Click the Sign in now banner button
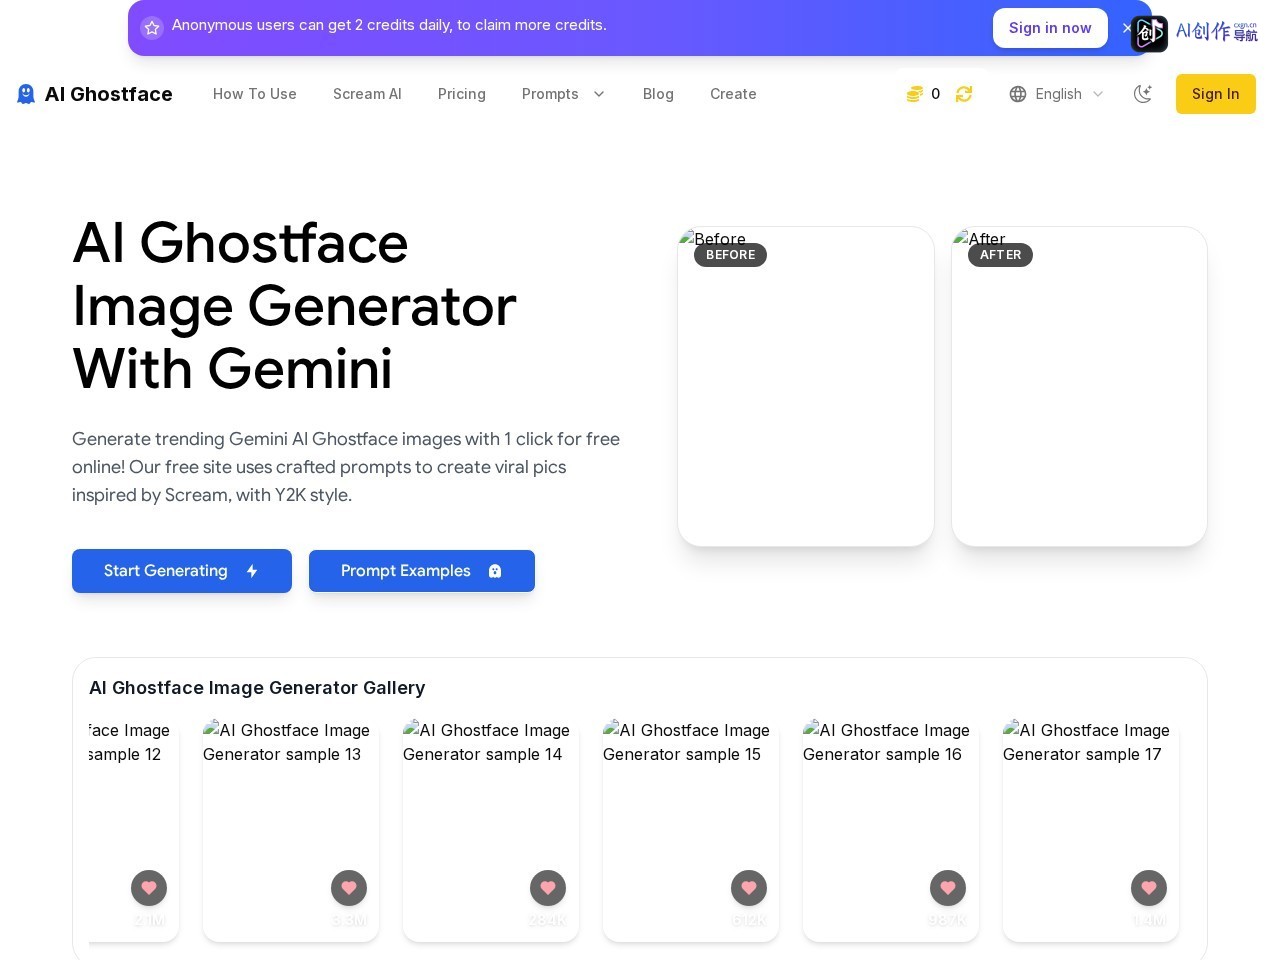1280x960 pixels. pyautogui.click(x=1050, y=28)
